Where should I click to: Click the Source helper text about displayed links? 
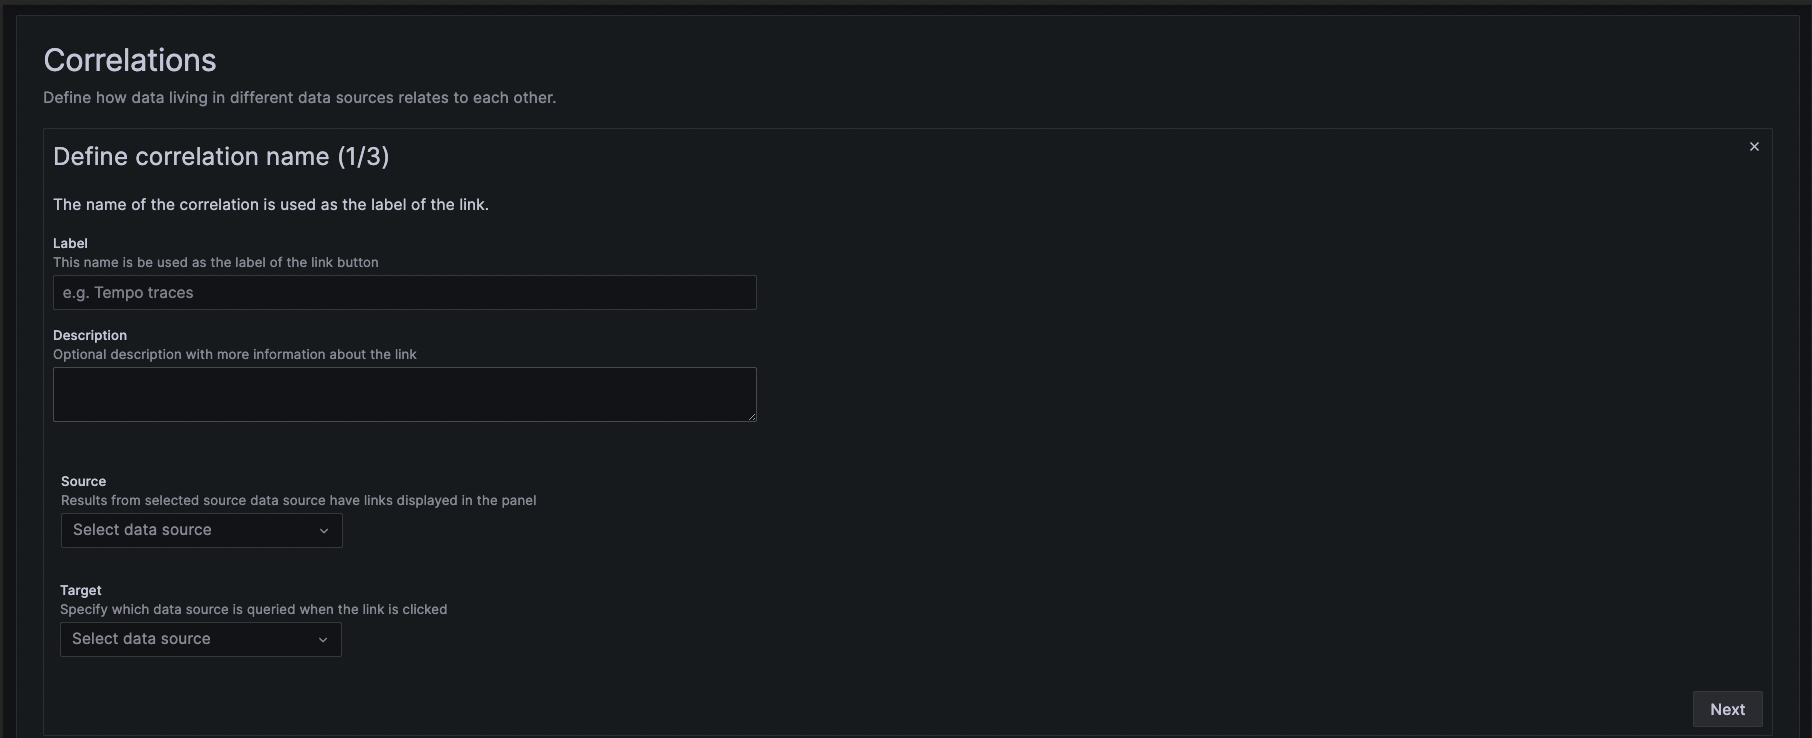(x=298, y=500)
